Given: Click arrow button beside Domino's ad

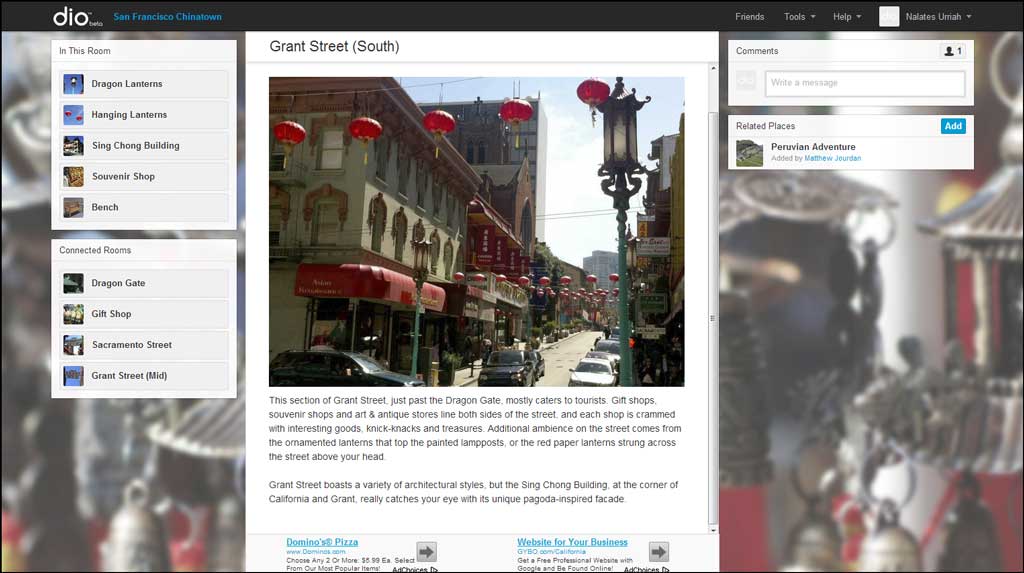Looking at the screenshot, I should pos(426,552).
